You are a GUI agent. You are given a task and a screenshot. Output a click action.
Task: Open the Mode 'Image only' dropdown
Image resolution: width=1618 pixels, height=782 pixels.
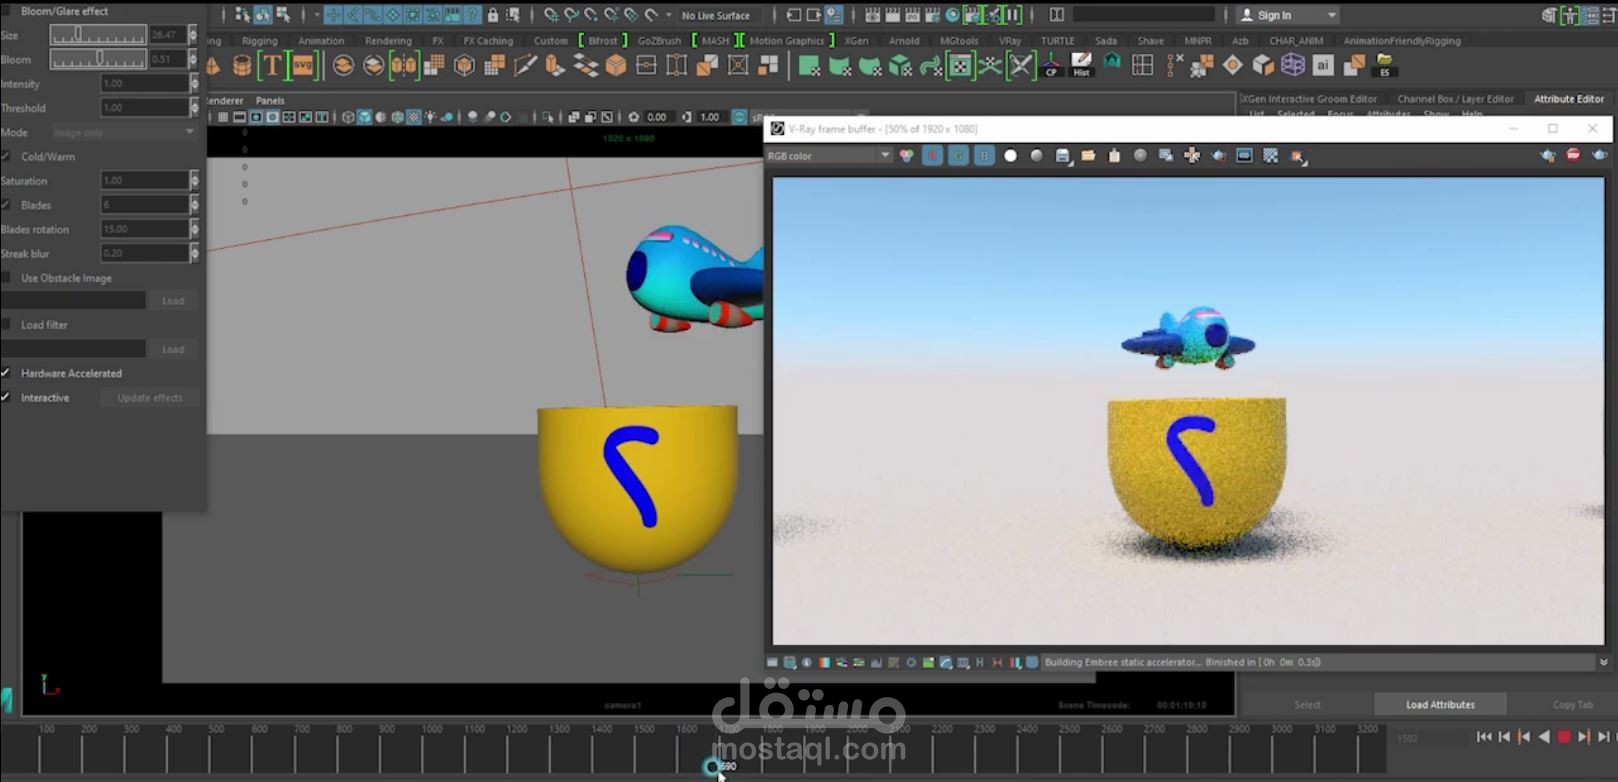point(124,132)
